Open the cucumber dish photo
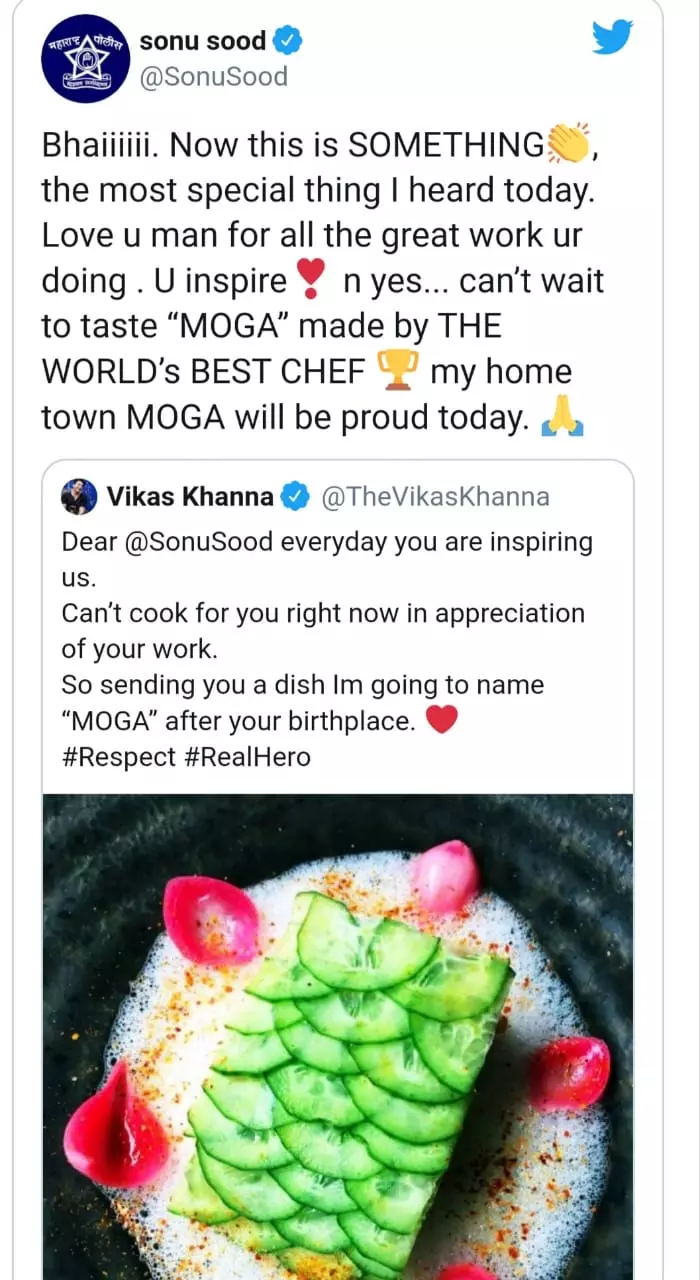The image size is (700, 1280). click(x=337, y=1040)
